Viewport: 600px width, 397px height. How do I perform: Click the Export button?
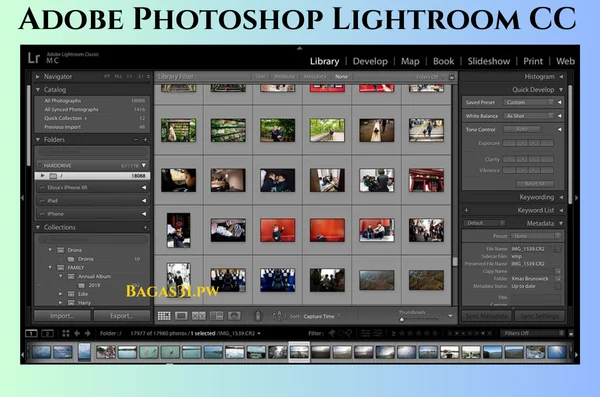122,316
